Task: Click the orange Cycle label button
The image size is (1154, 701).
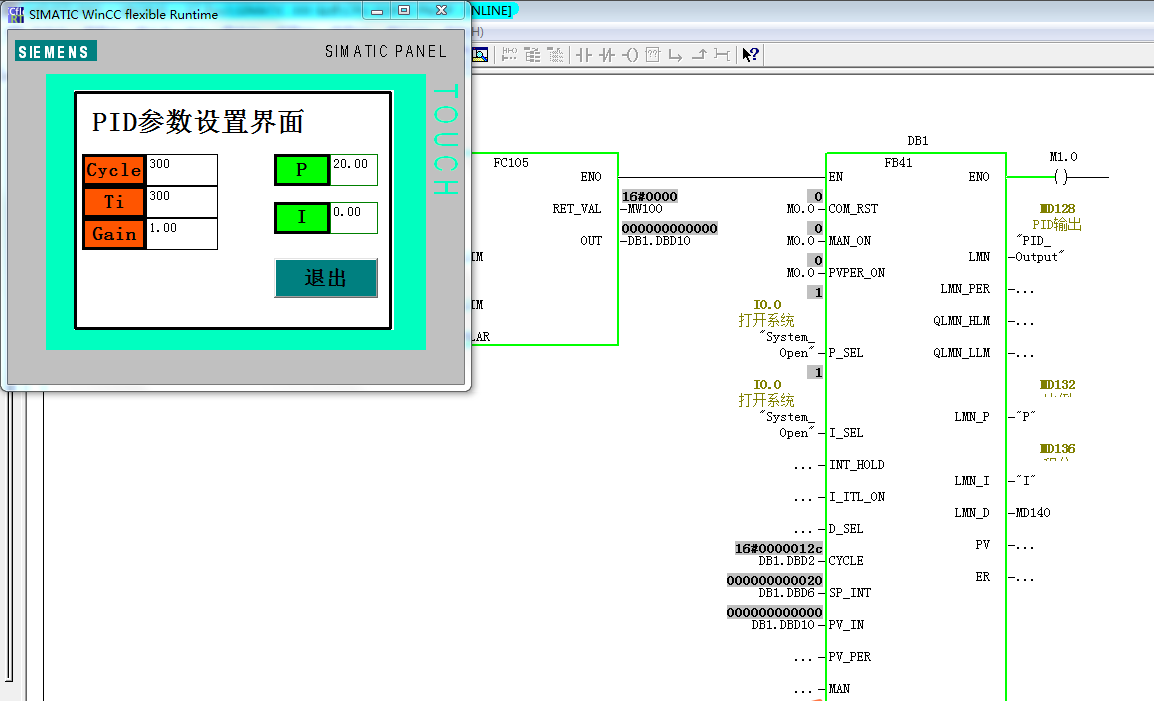Action: click(x=114, y=170)
